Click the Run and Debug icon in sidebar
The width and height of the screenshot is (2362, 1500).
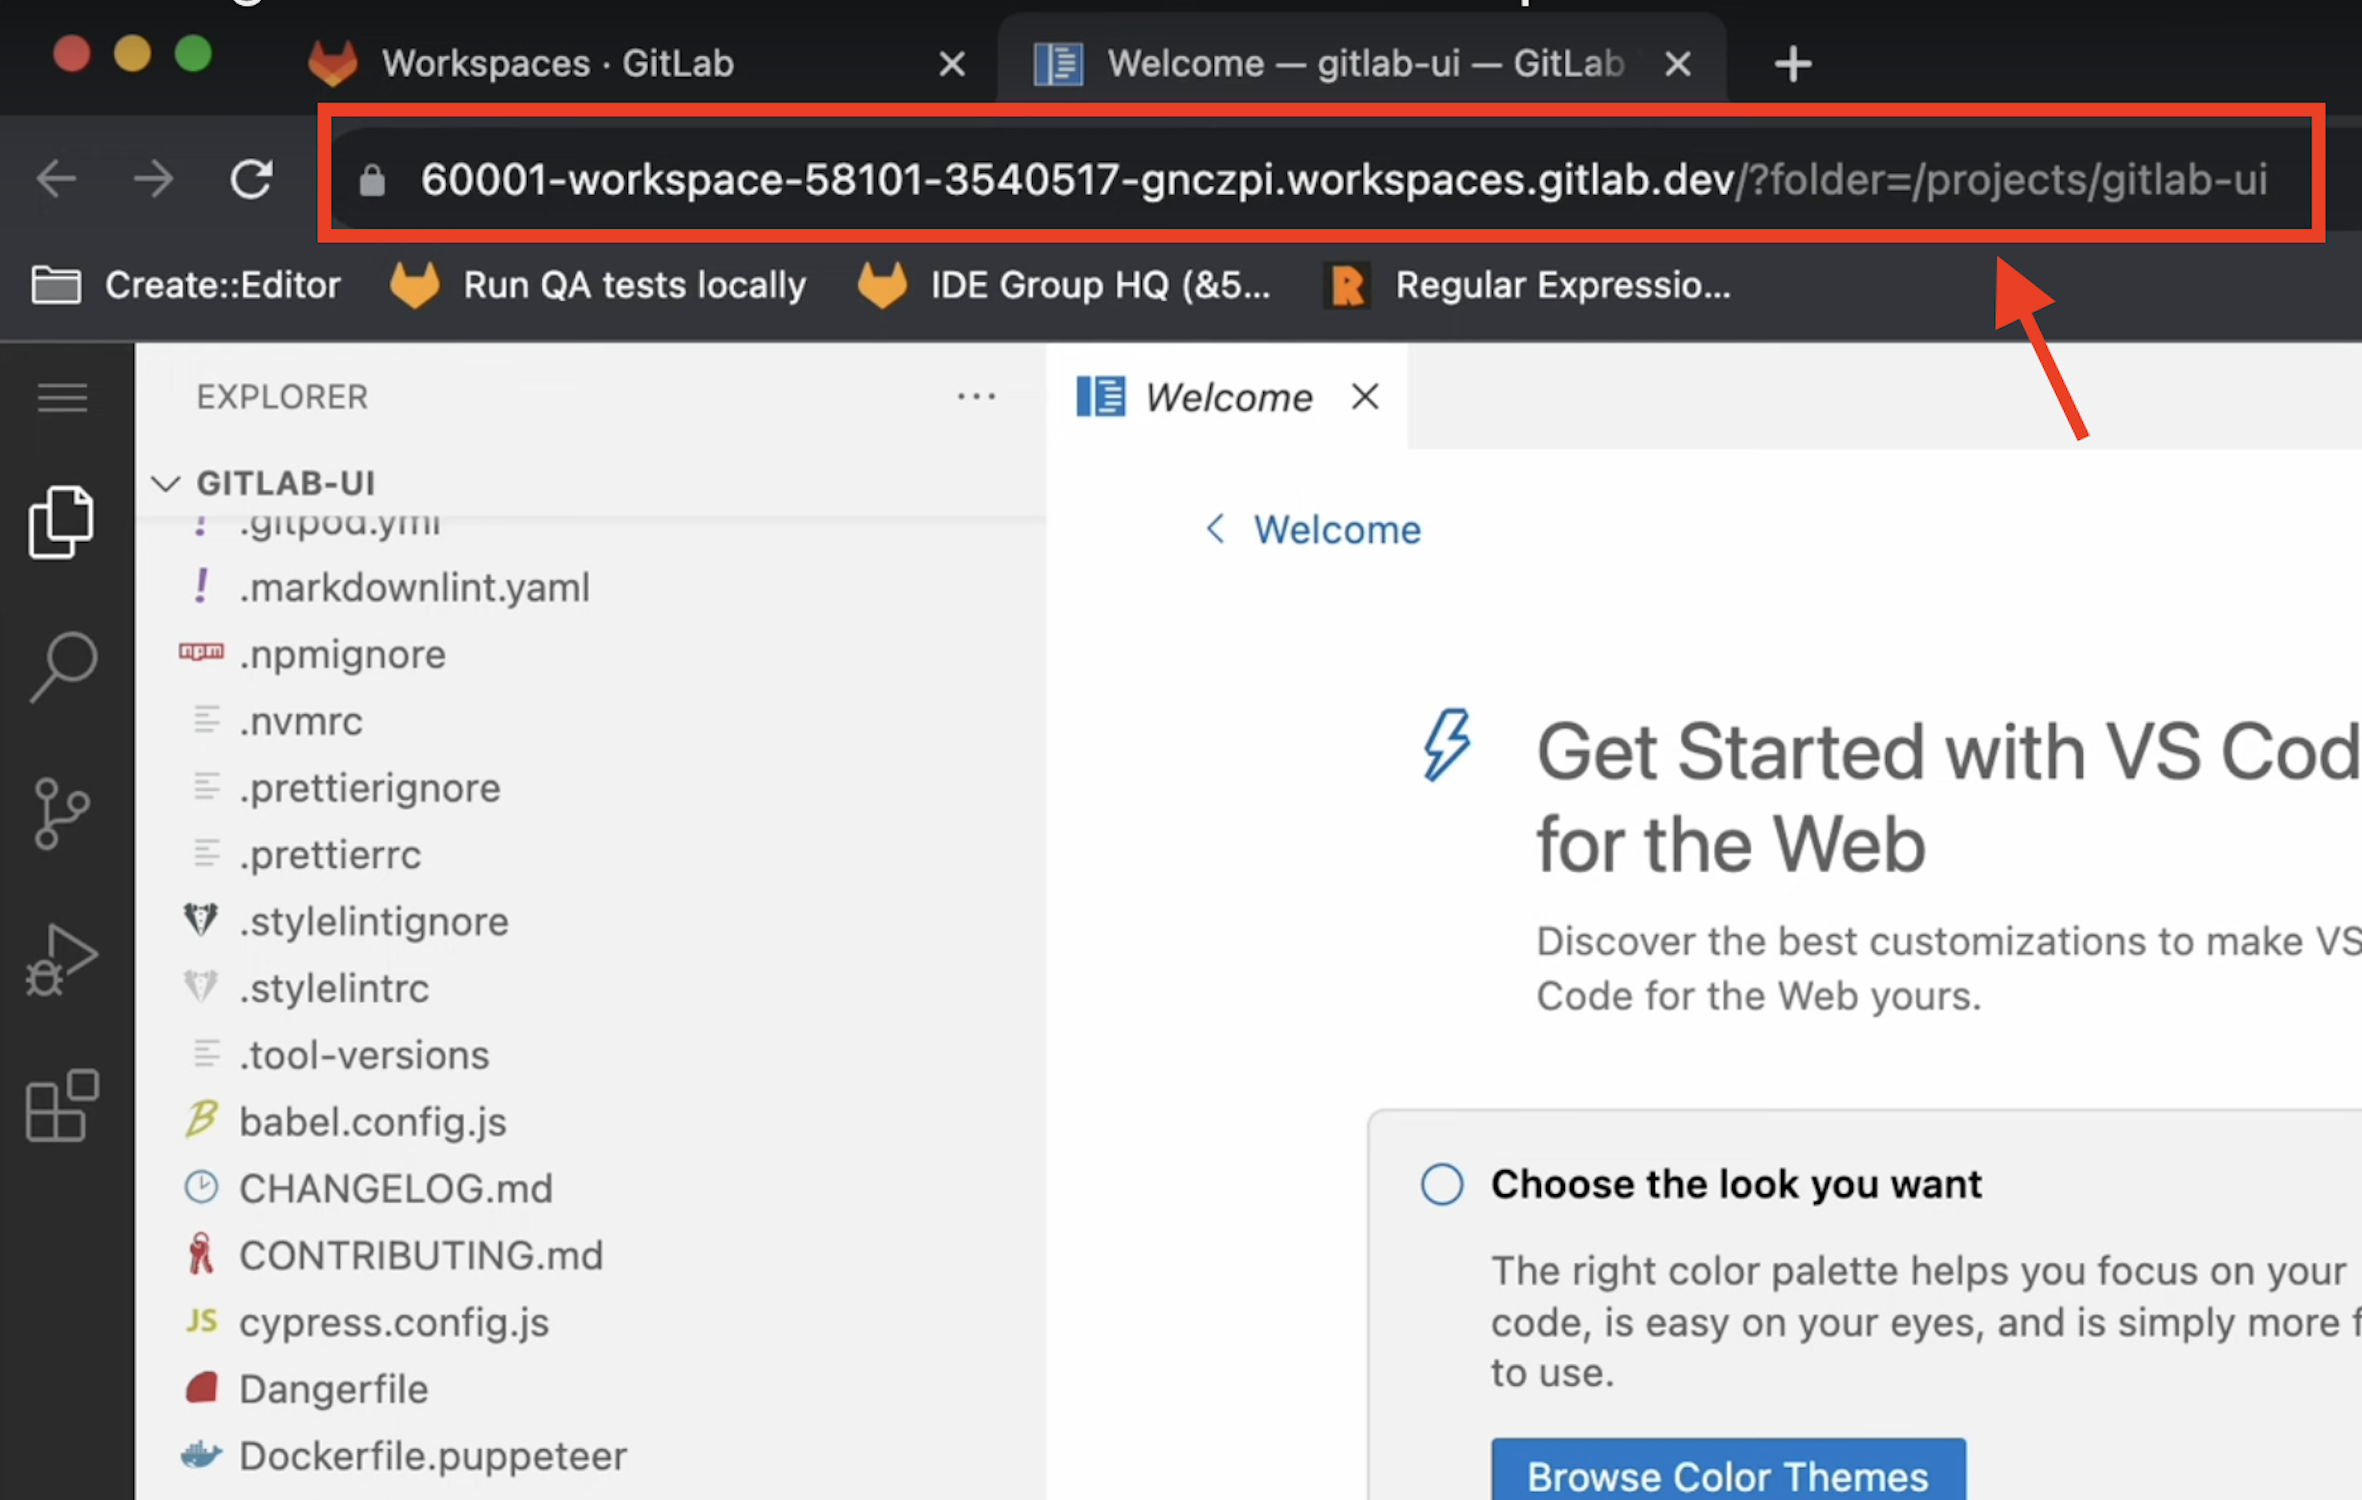click(x=60, y=956)
